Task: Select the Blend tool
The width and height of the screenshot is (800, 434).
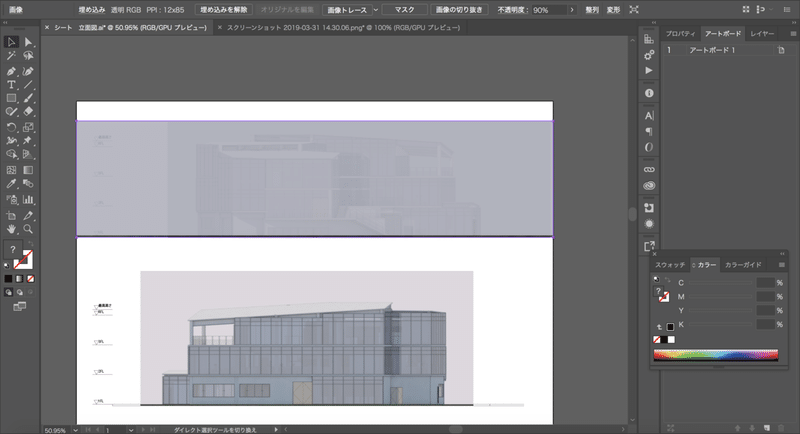Action: 28,184
